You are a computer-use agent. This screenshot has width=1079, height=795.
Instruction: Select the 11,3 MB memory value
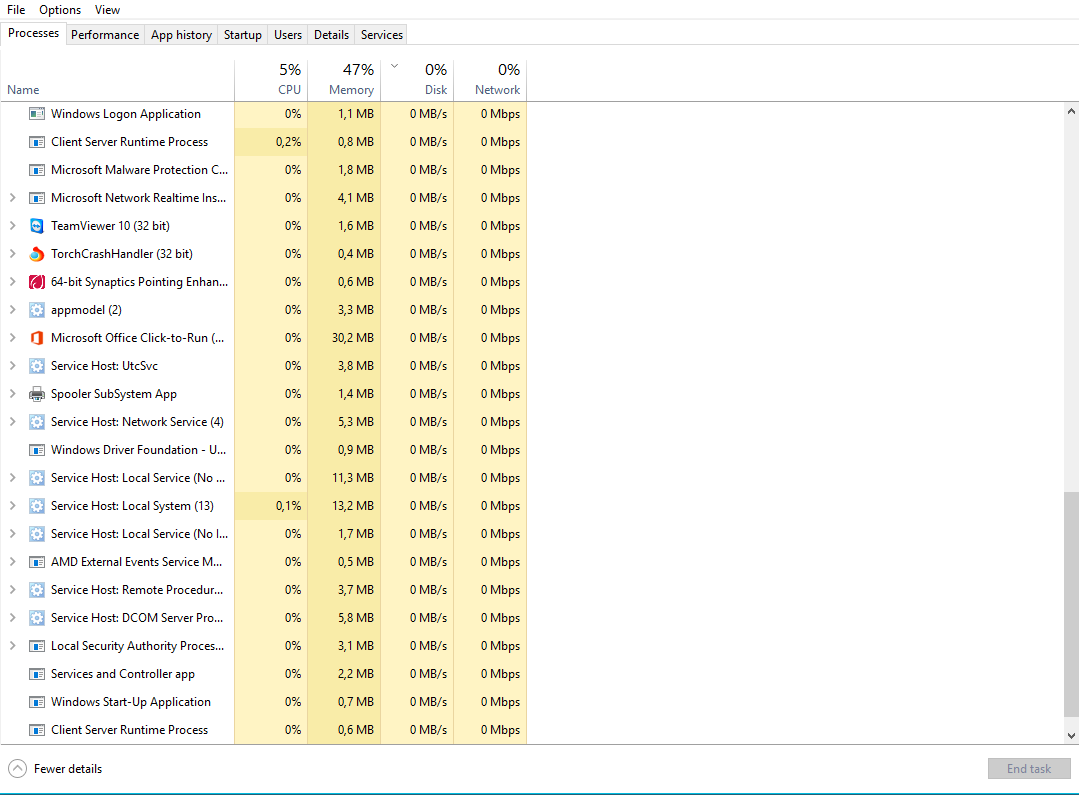[353, 478]
